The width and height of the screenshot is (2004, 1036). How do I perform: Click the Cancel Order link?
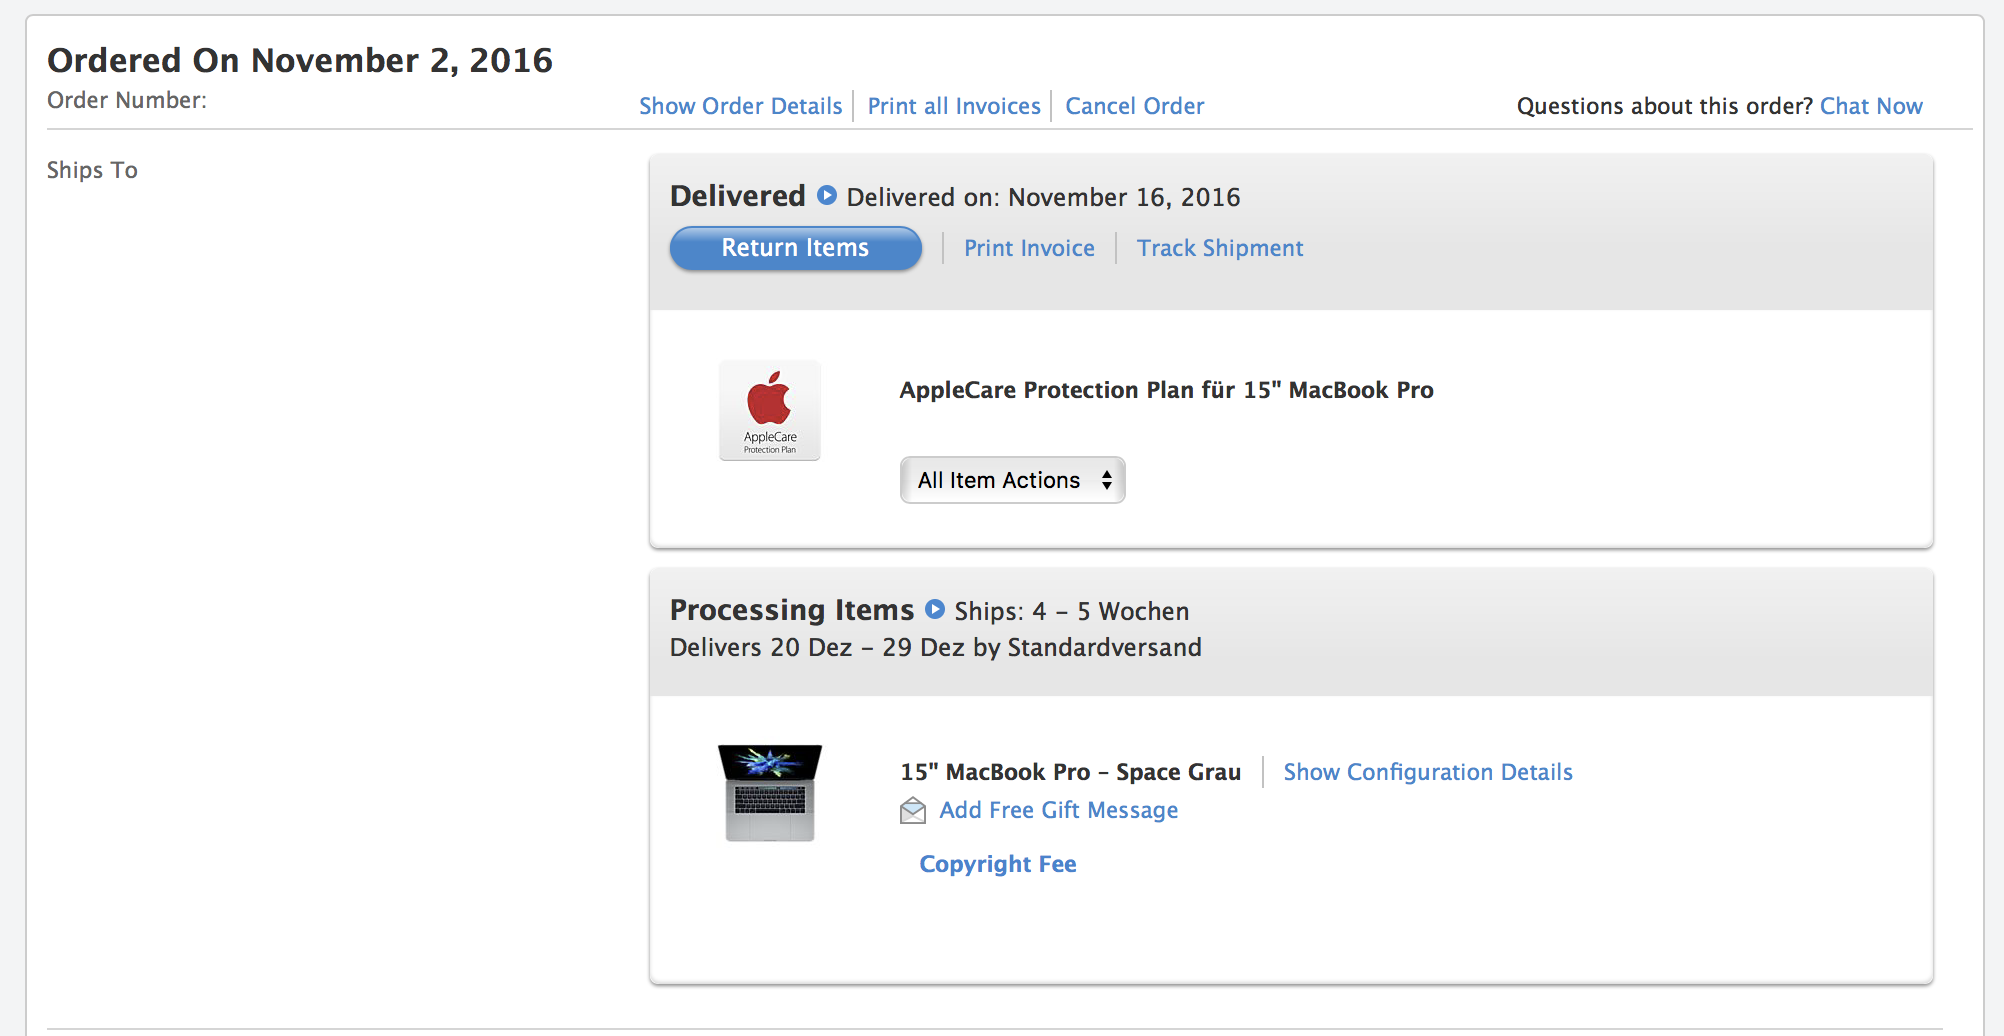pos(1135,106)
